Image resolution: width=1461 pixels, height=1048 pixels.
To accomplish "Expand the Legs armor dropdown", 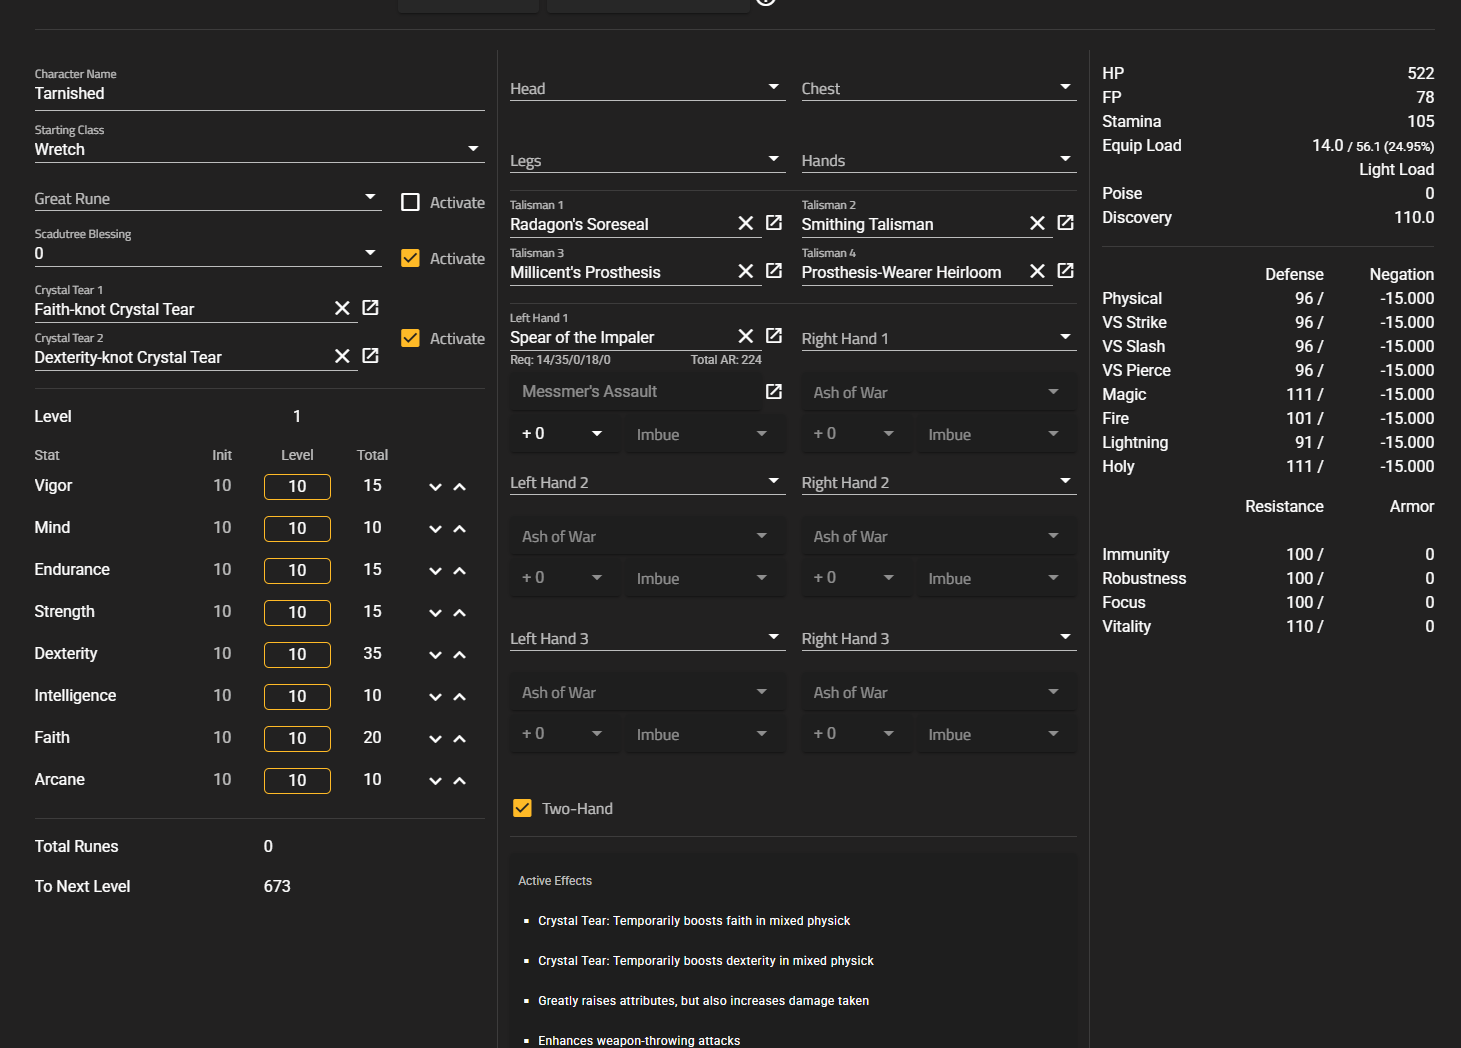I will pyautogui.click(x=648, y=160).
